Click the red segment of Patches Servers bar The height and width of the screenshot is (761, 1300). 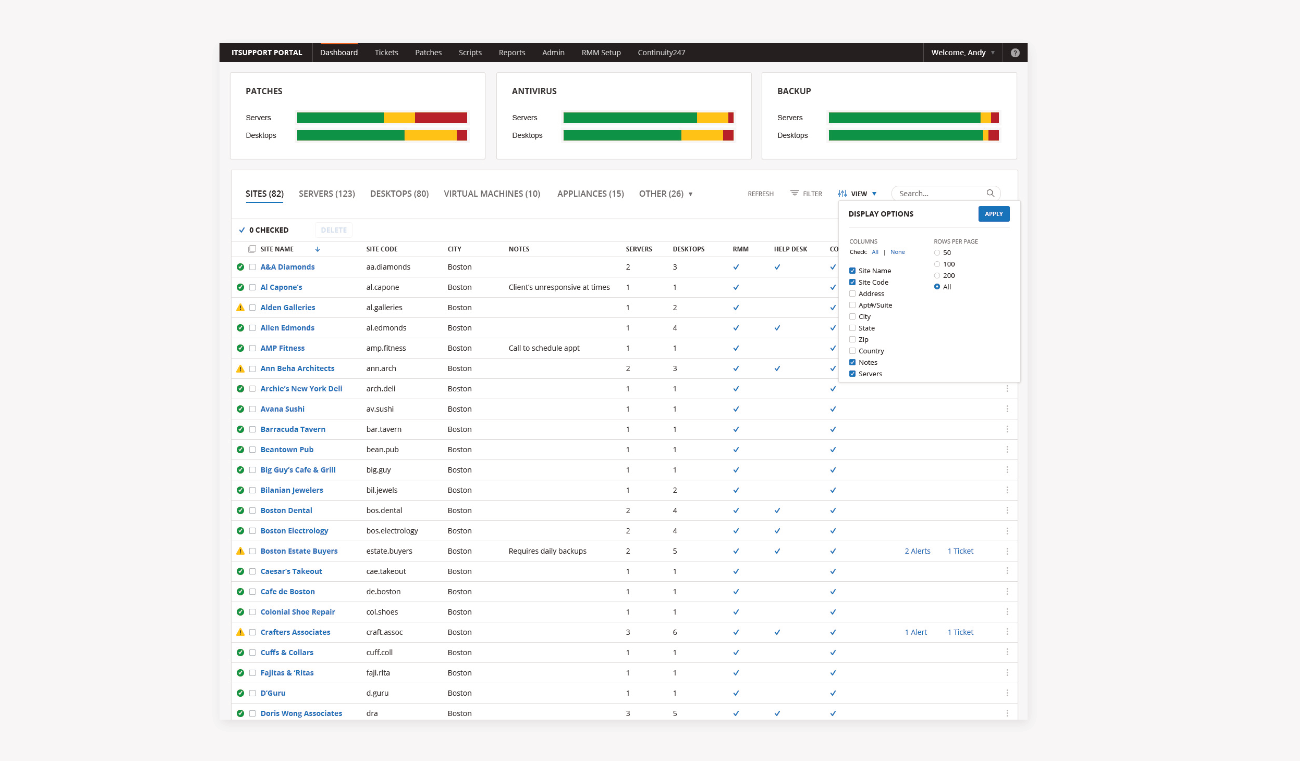tap(440, 118)
